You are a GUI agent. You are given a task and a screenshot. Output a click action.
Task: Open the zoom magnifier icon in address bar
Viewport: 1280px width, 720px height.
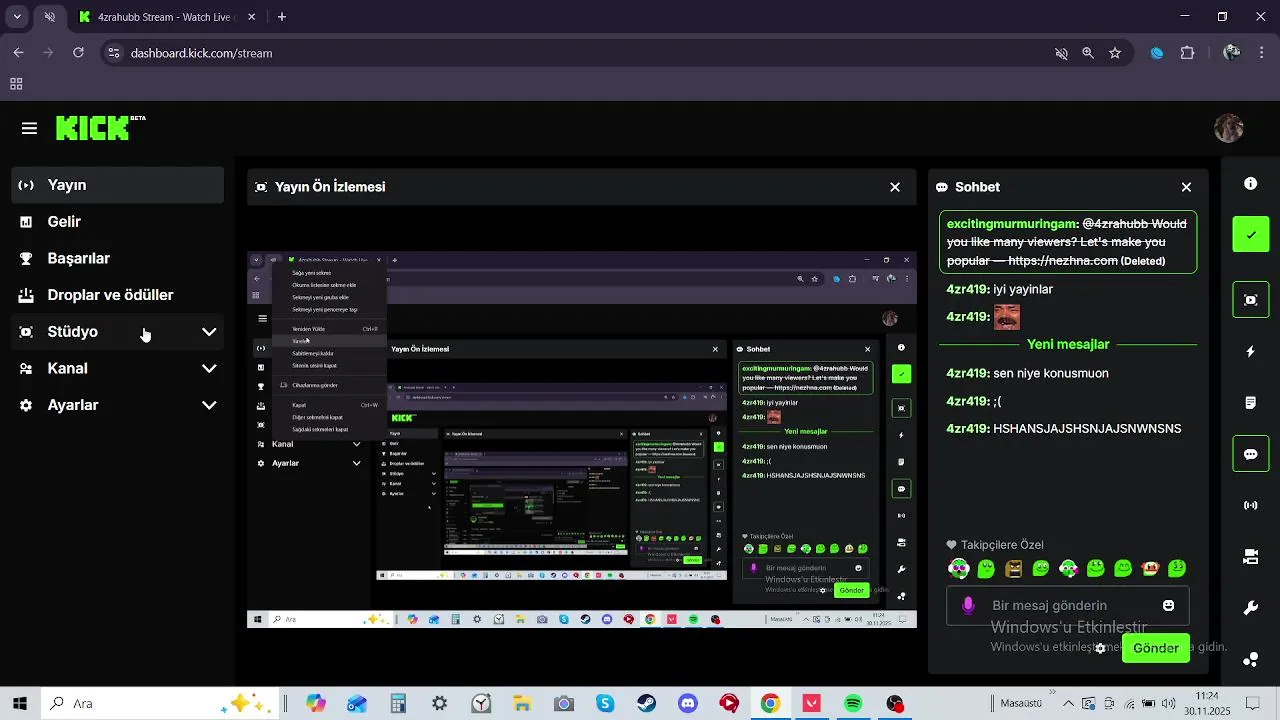point(1088,53)
